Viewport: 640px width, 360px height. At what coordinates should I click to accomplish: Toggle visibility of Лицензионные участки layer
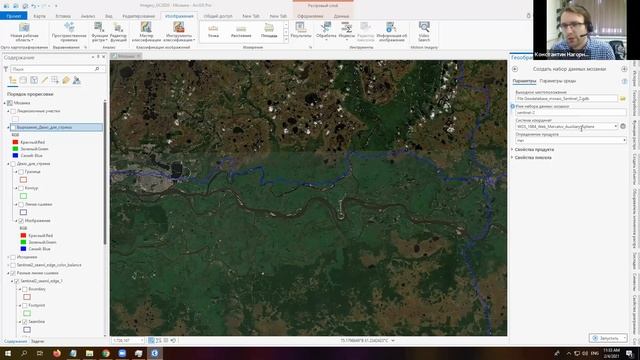pyautogui.click(x=13, y=111)
